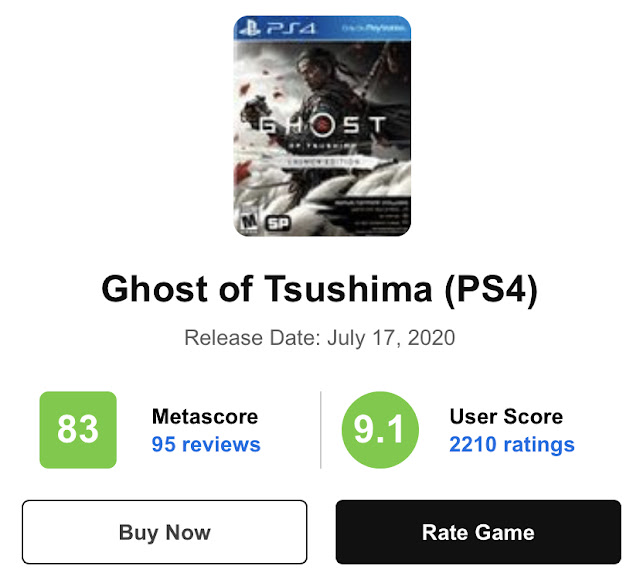This screenshot has width=640, height=587.
Task: Open the 2210 ratings link
Action: point(512,444)
